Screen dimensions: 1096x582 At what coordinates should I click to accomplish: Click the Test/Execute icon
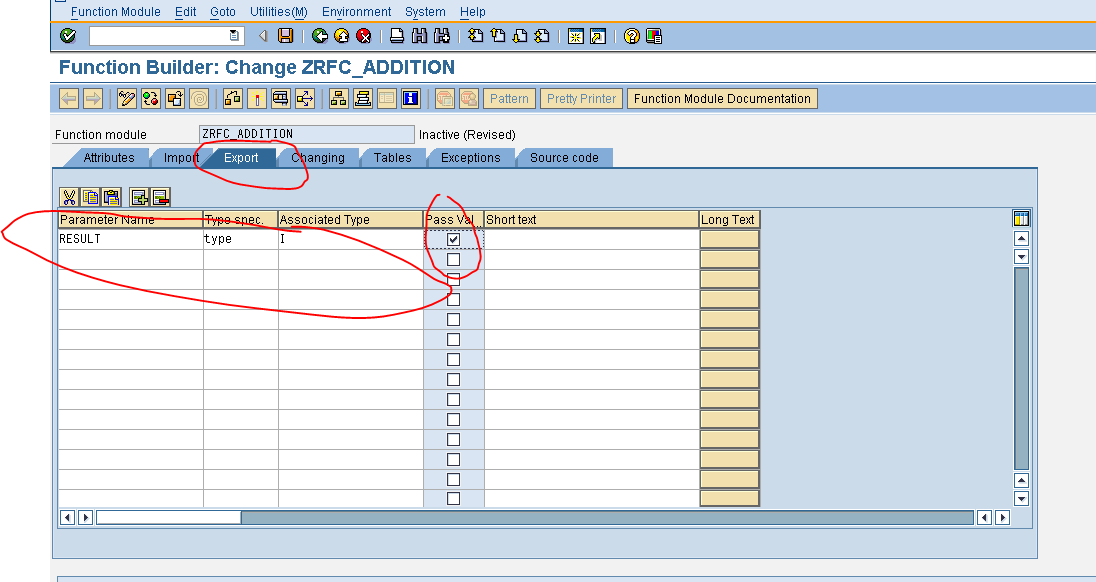click(281, 99)
